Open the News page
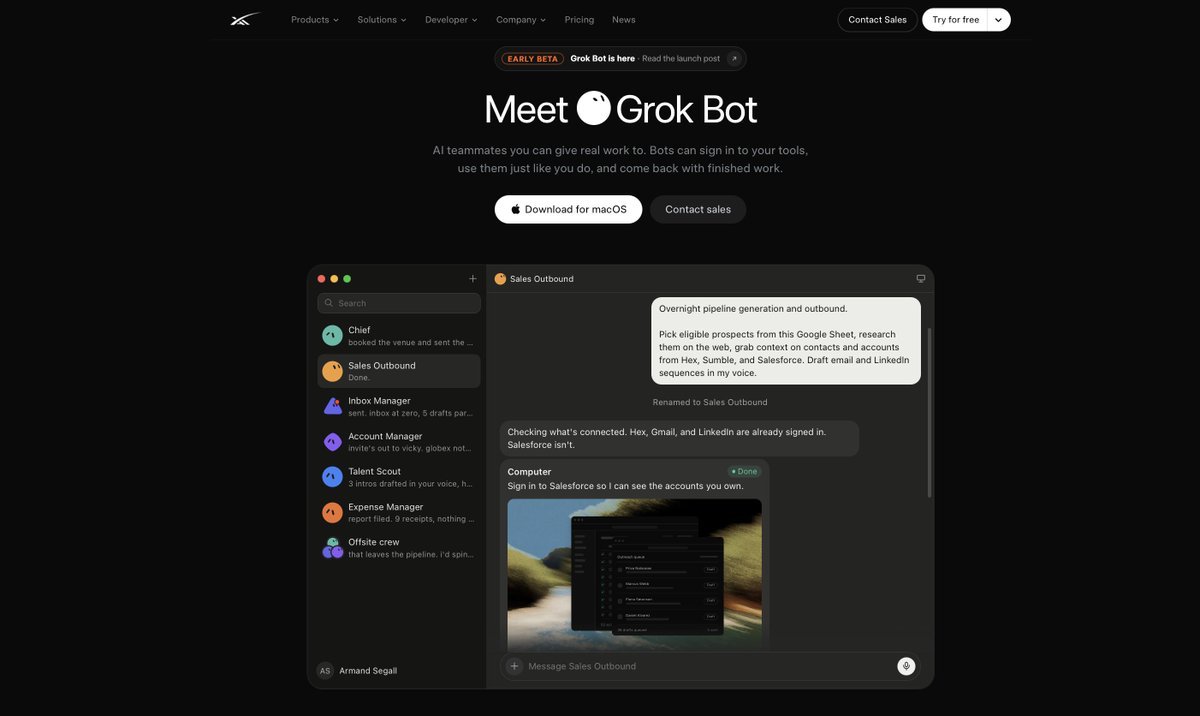 coord(624,20)
